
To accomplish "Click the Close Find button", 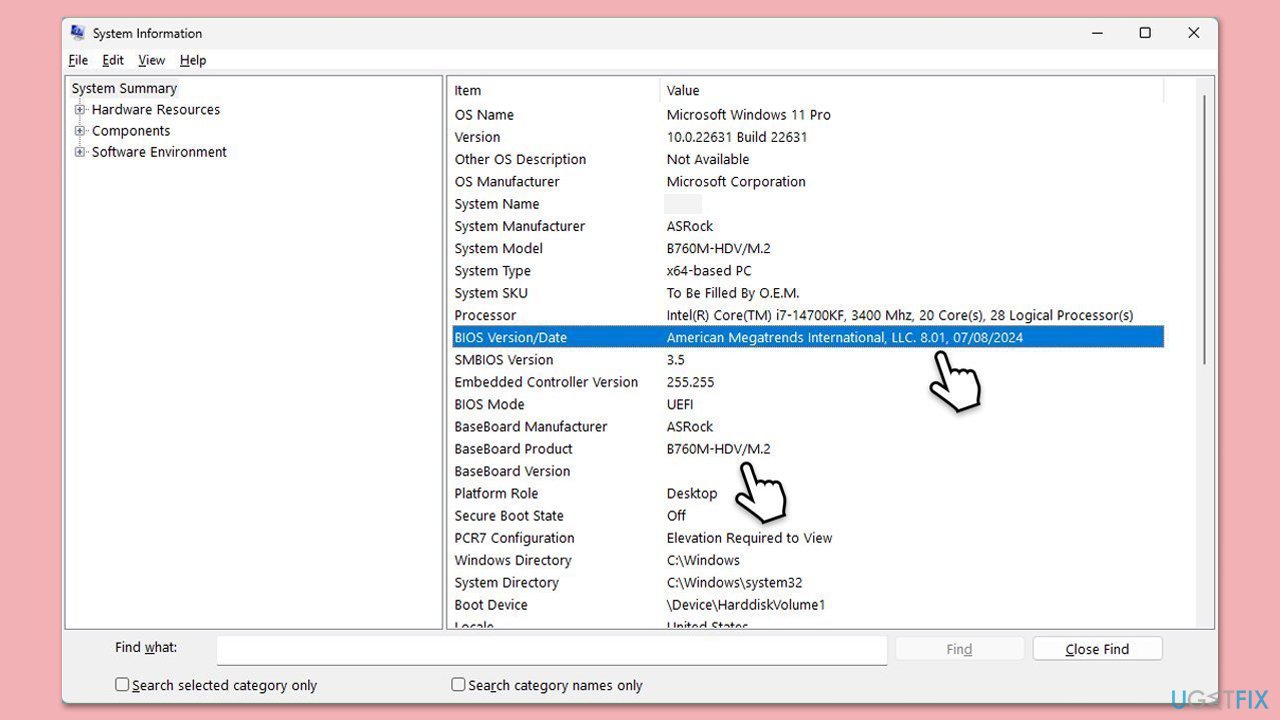I will point(1097,648).
